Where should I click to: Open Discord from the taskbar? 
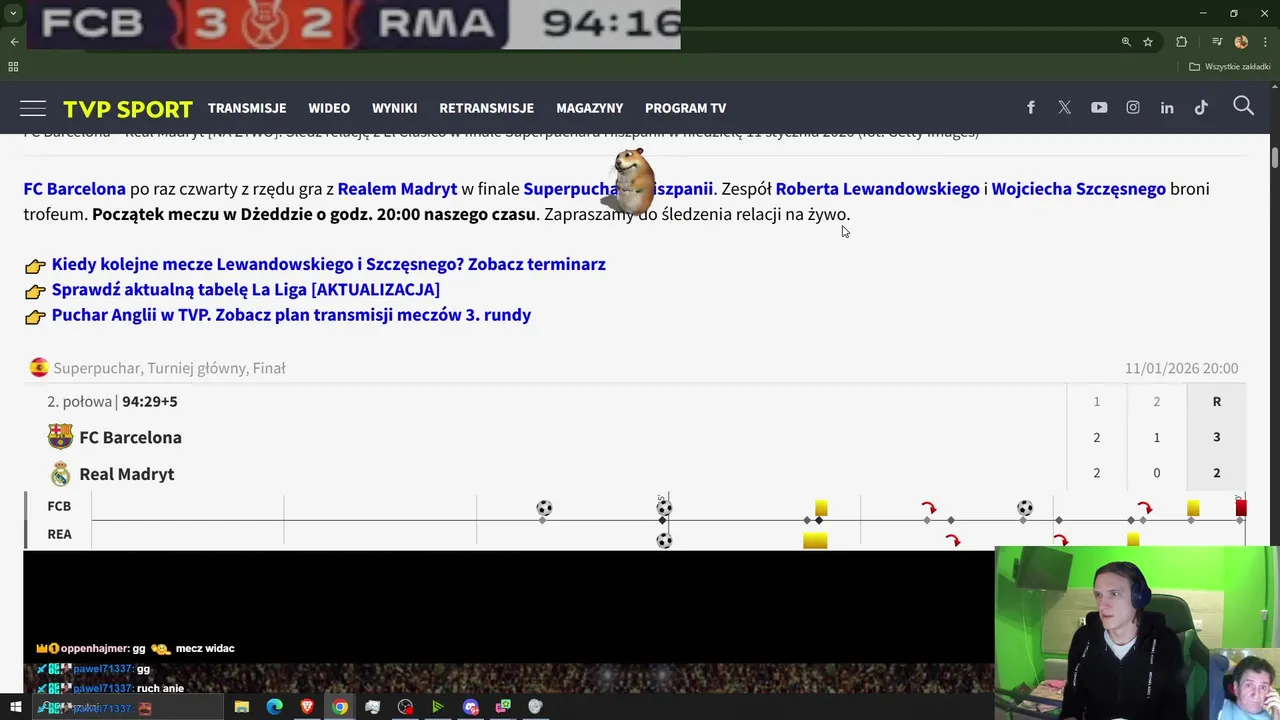pos(471,707)
